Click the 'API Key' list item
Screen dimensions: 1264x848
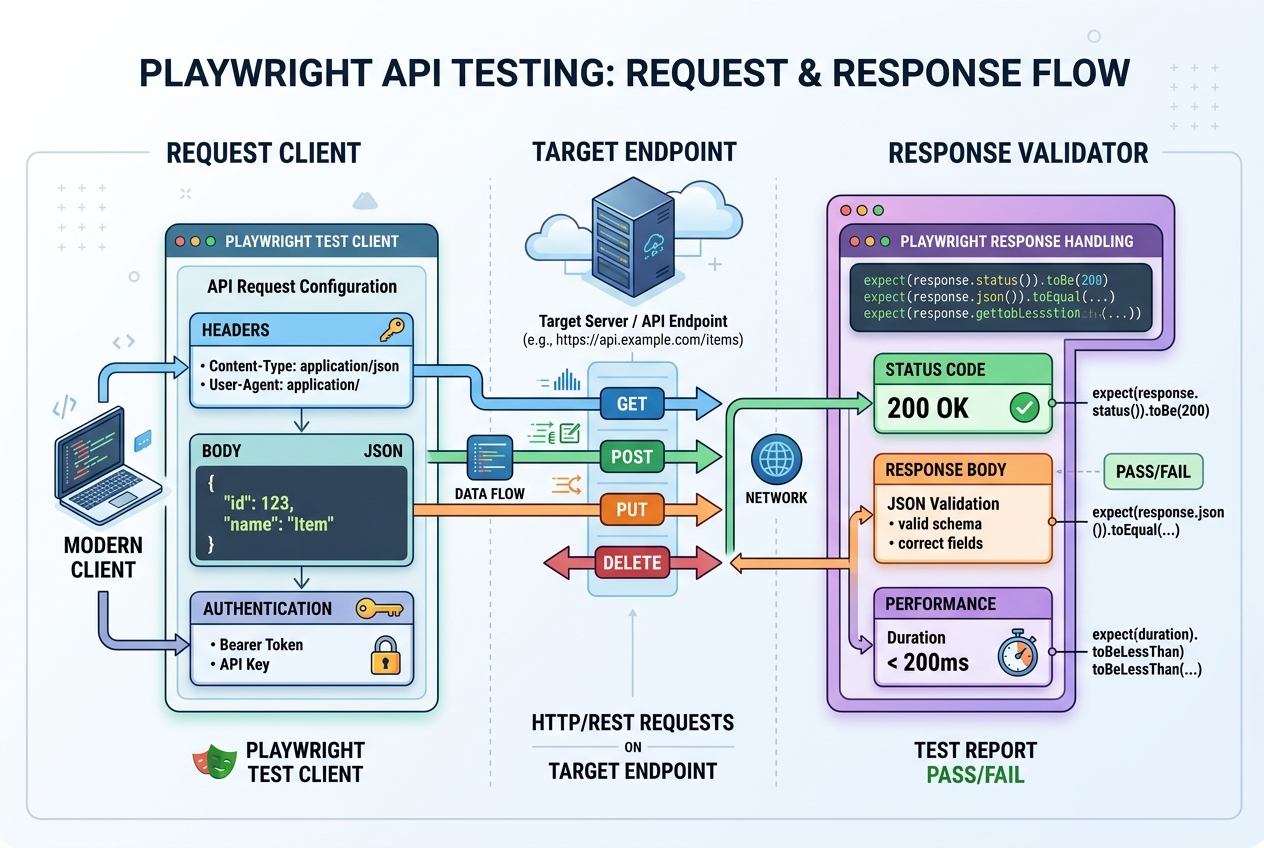pos(244,664)
